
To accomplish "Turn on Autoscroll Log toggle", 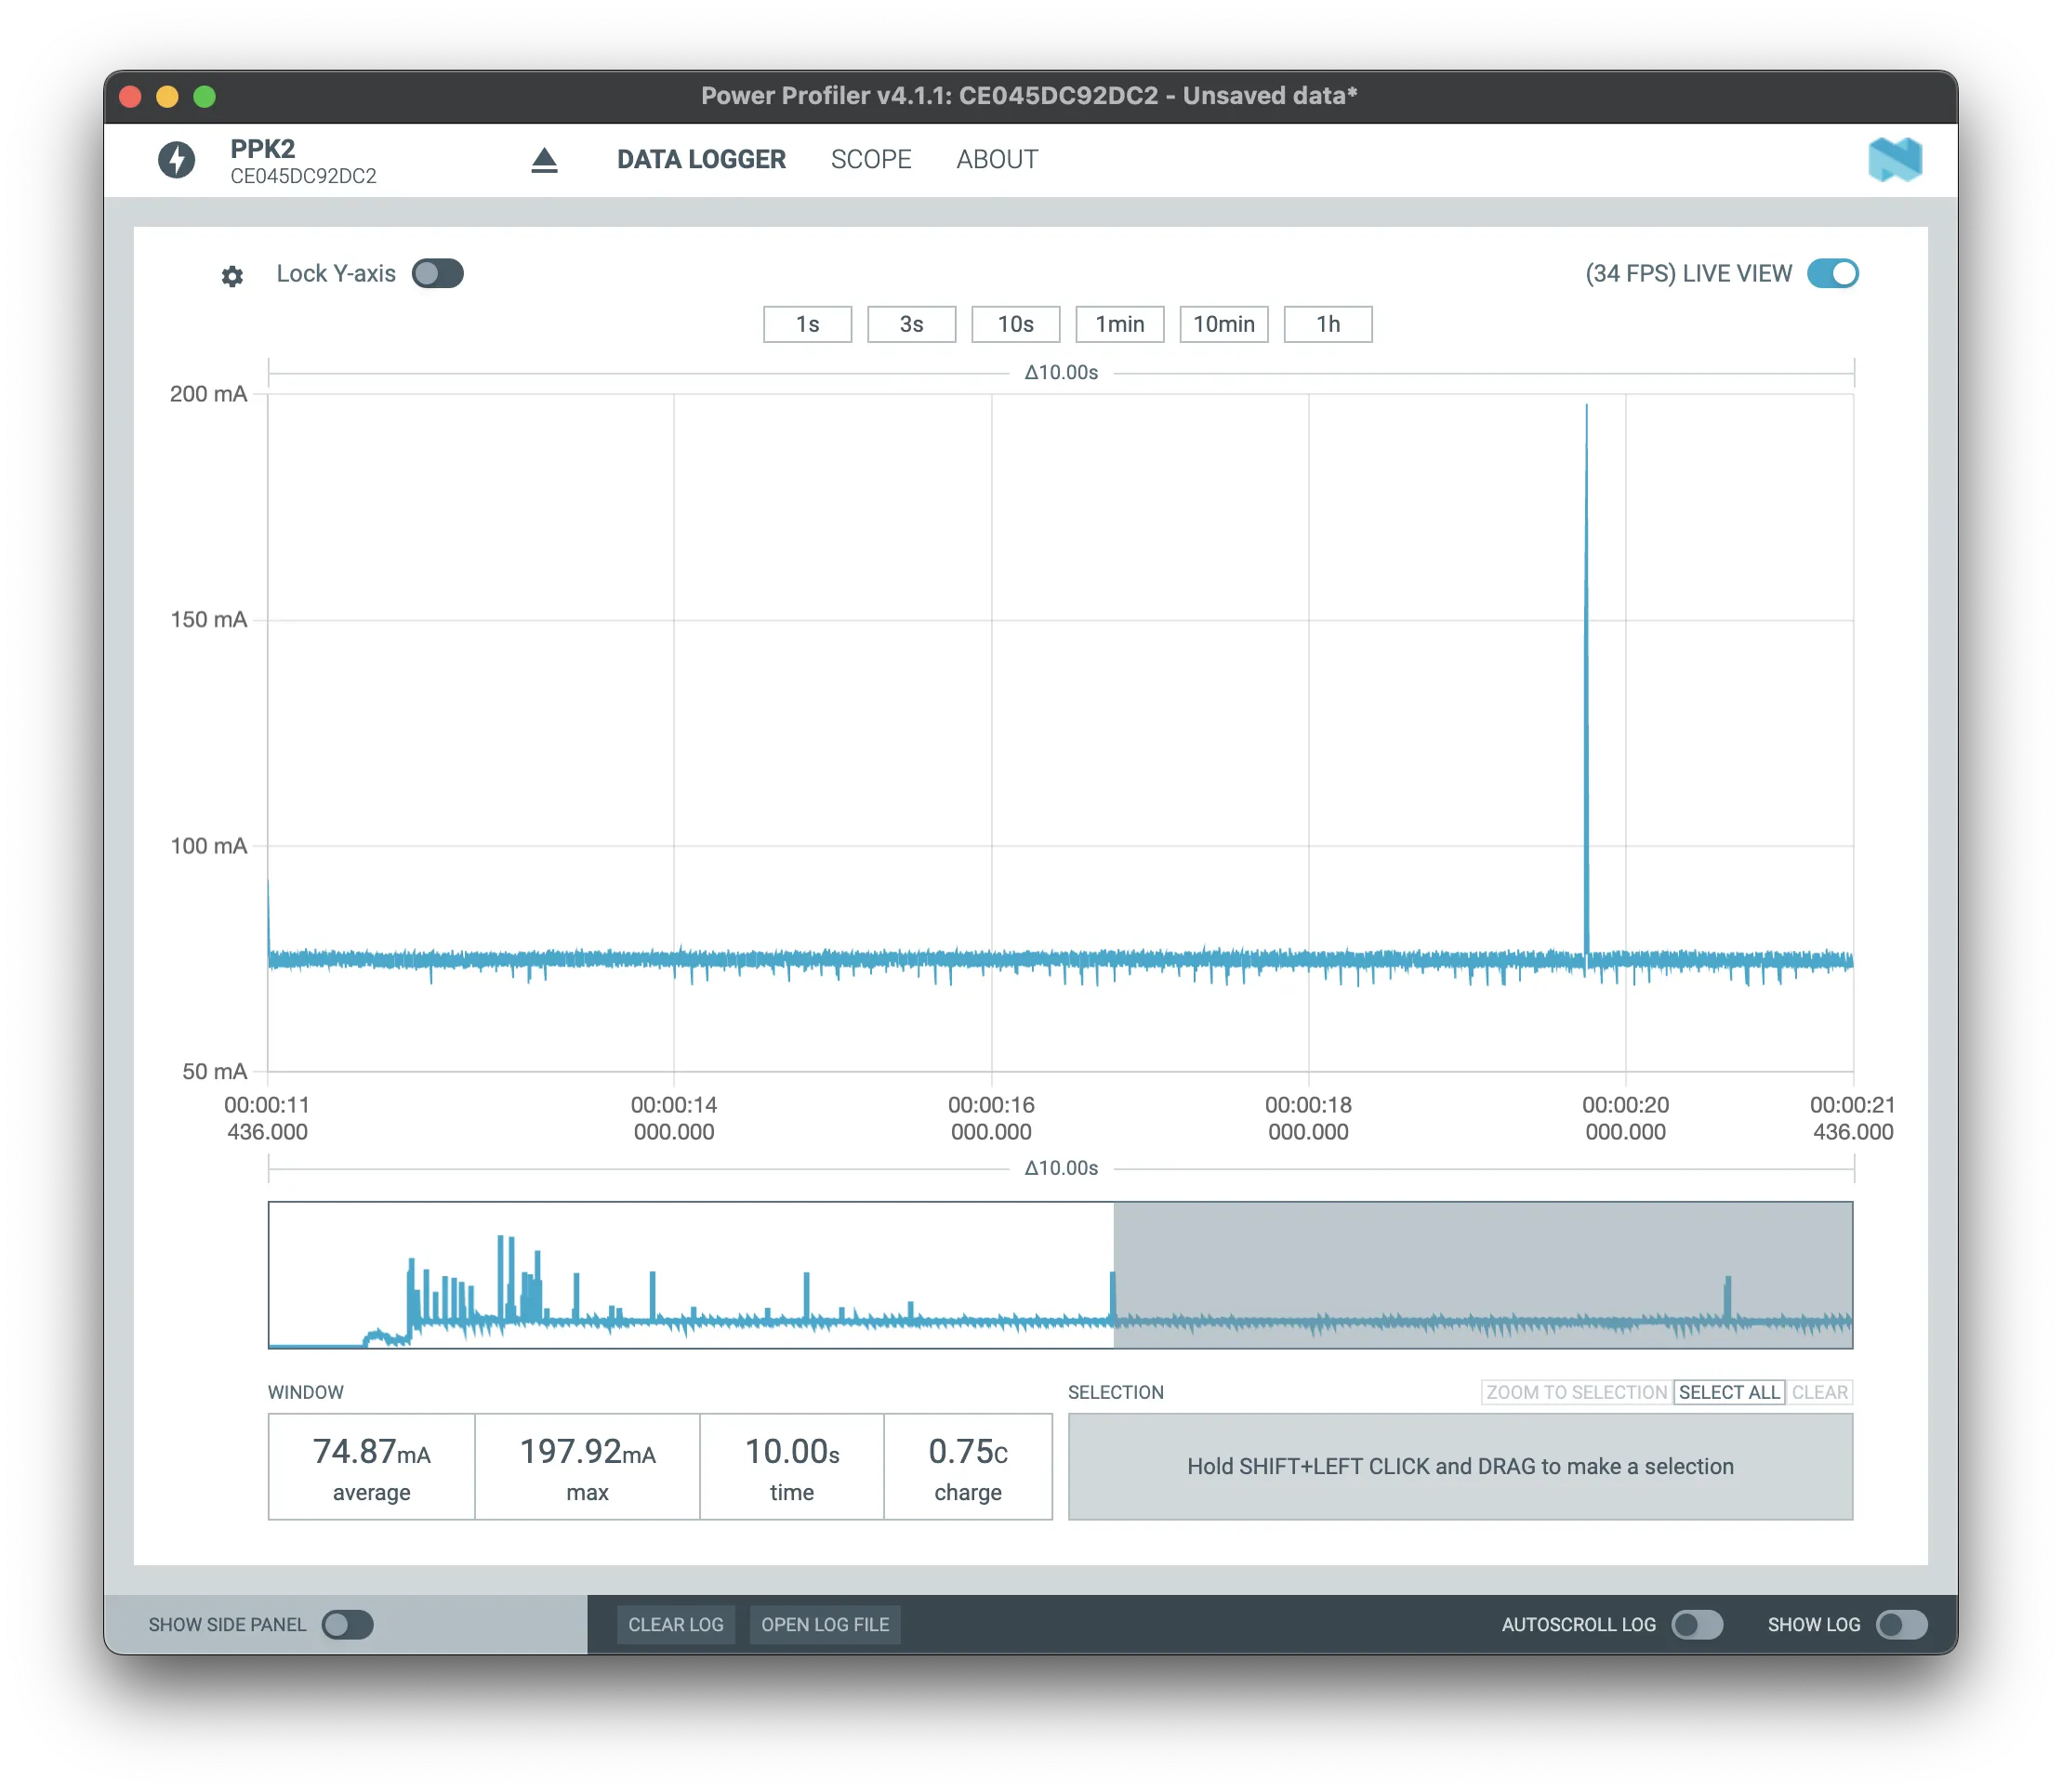I will coord(1697,1625).
